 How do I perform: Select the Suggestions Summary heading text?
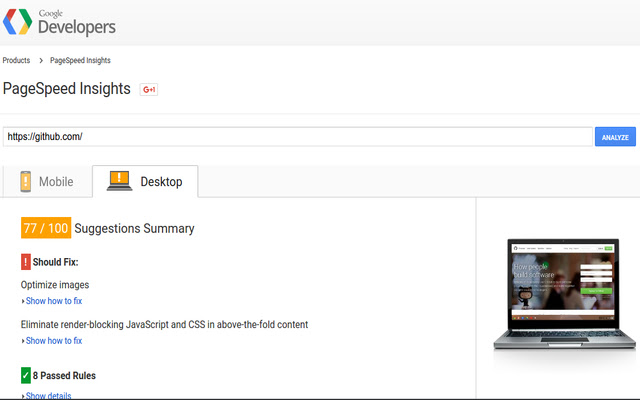coord(134,228)
